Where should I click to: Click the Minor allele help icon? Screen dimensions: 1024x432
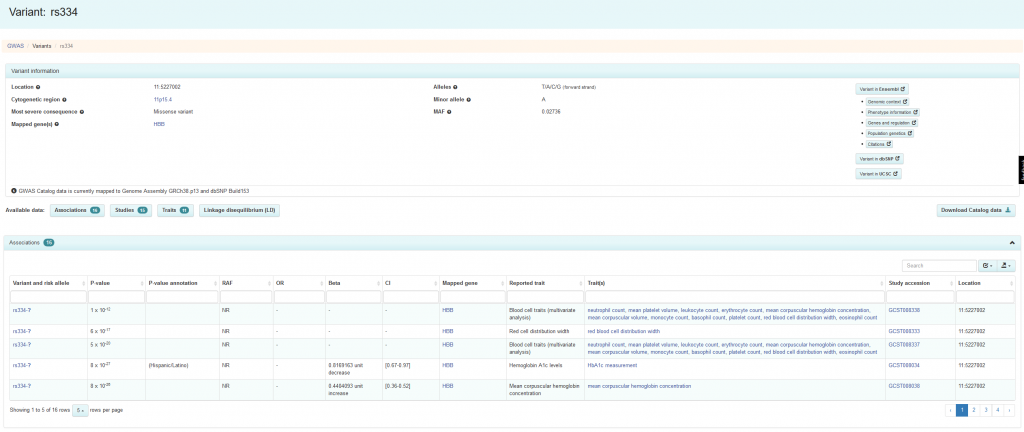pyautogui.click(x=467, y=100)
